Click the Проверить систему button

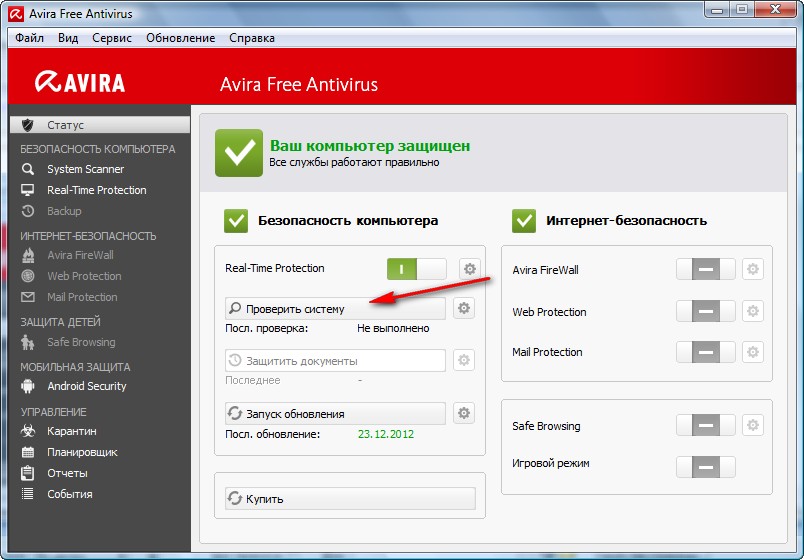(335, 309)
